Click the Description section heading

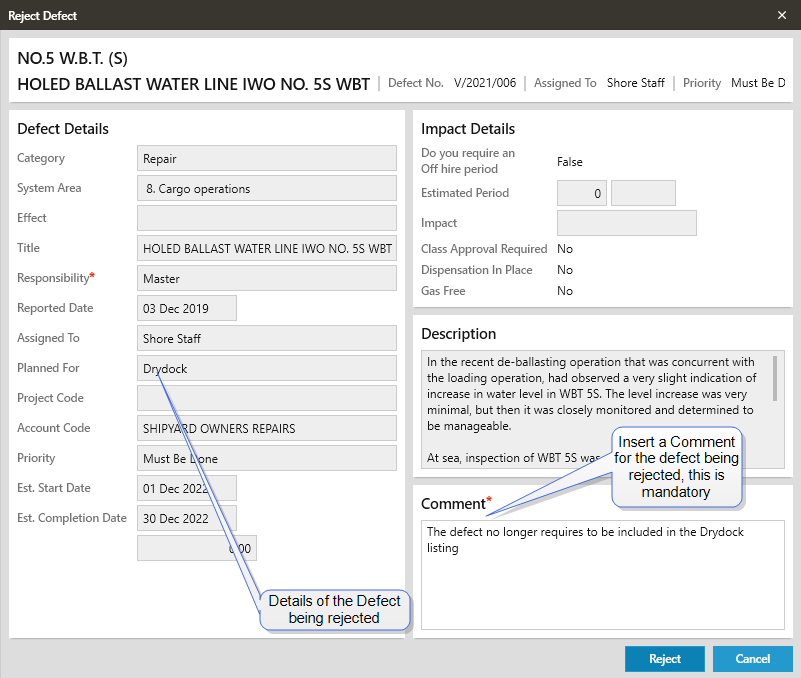click(x=458, y=334)
